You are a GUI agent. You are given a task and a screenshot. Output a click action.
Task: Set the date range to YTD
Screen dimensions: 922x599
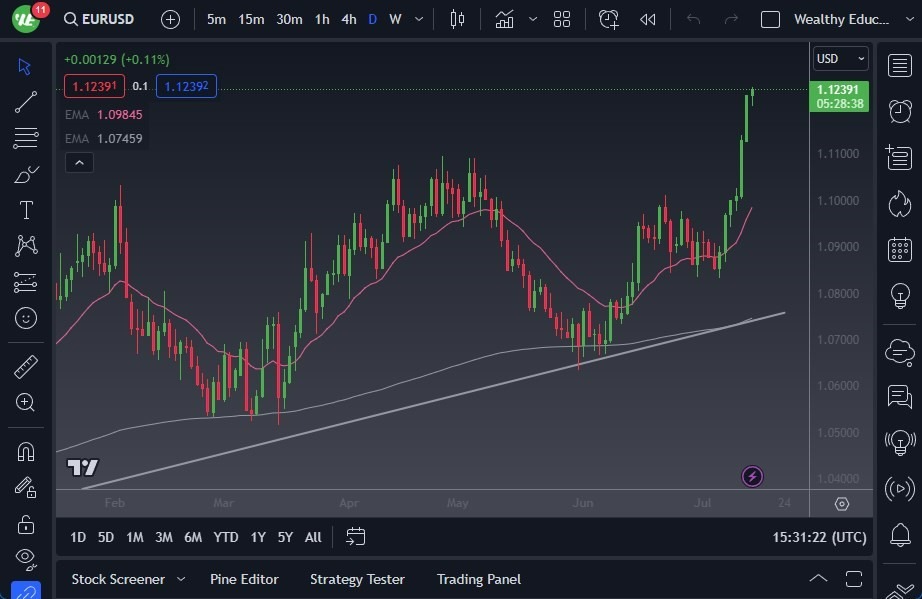226,537
